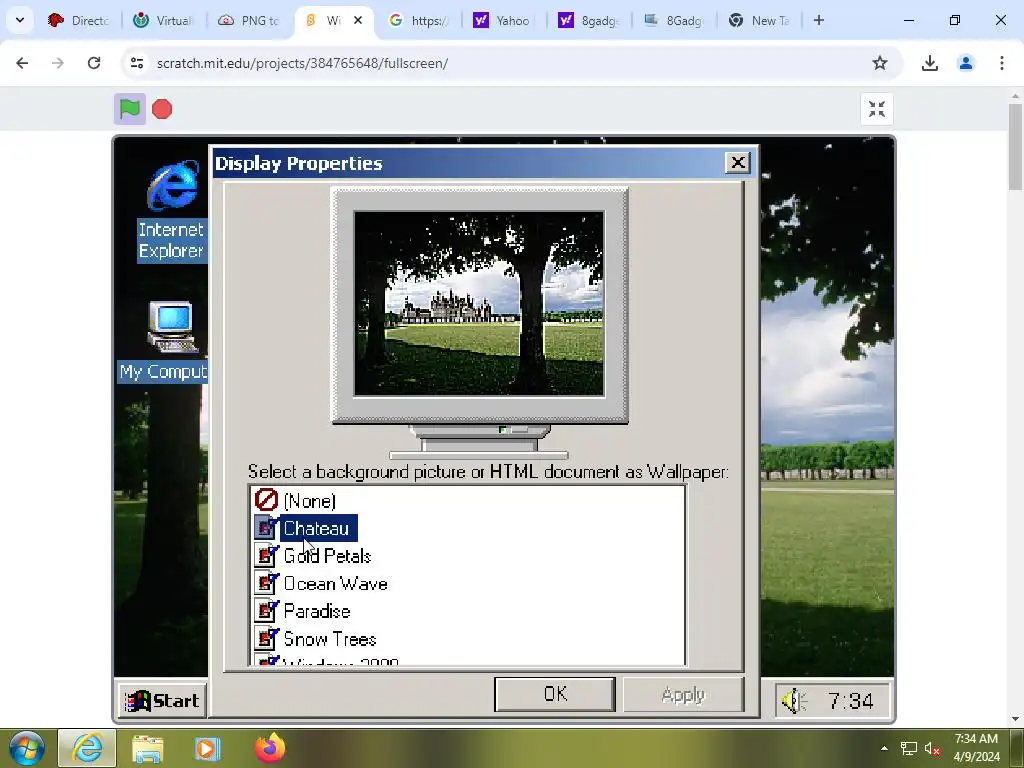Viewport: 1024px width, 768px height.
Task: Exit Scratch fullscreen mode icon
Action: pyautogui.click(x=877, y=109)
